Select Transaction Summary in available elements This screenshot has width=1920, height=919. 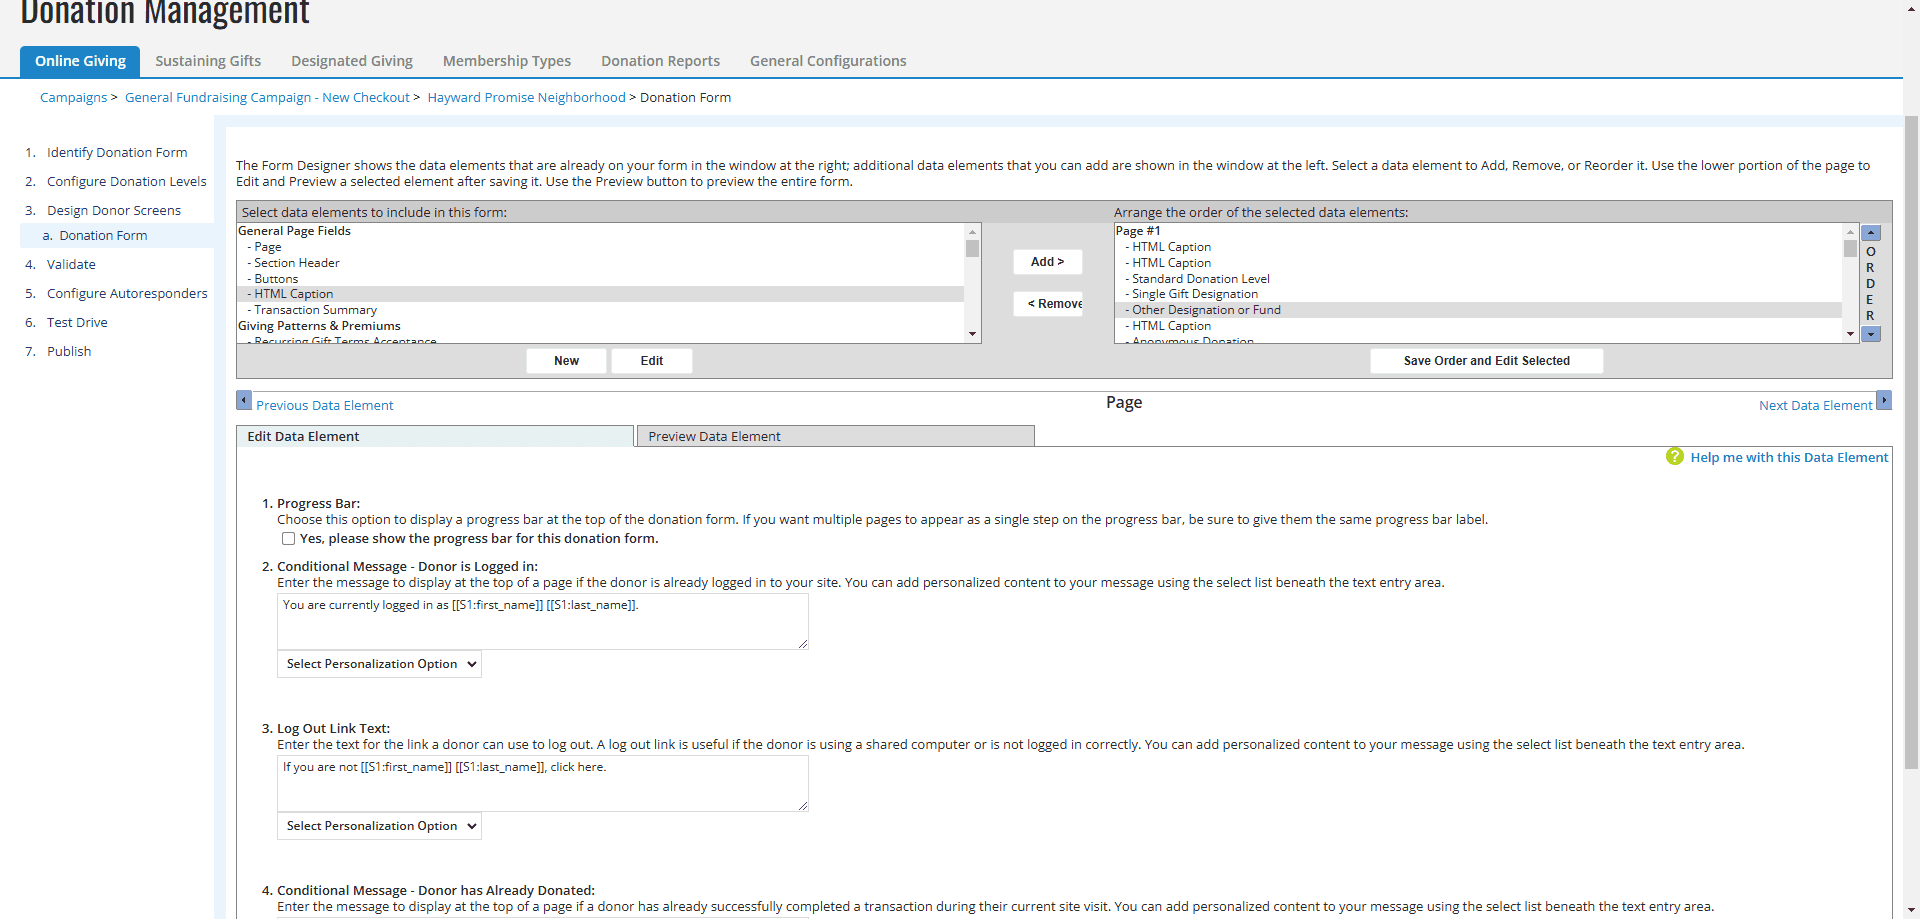point(600,310)
